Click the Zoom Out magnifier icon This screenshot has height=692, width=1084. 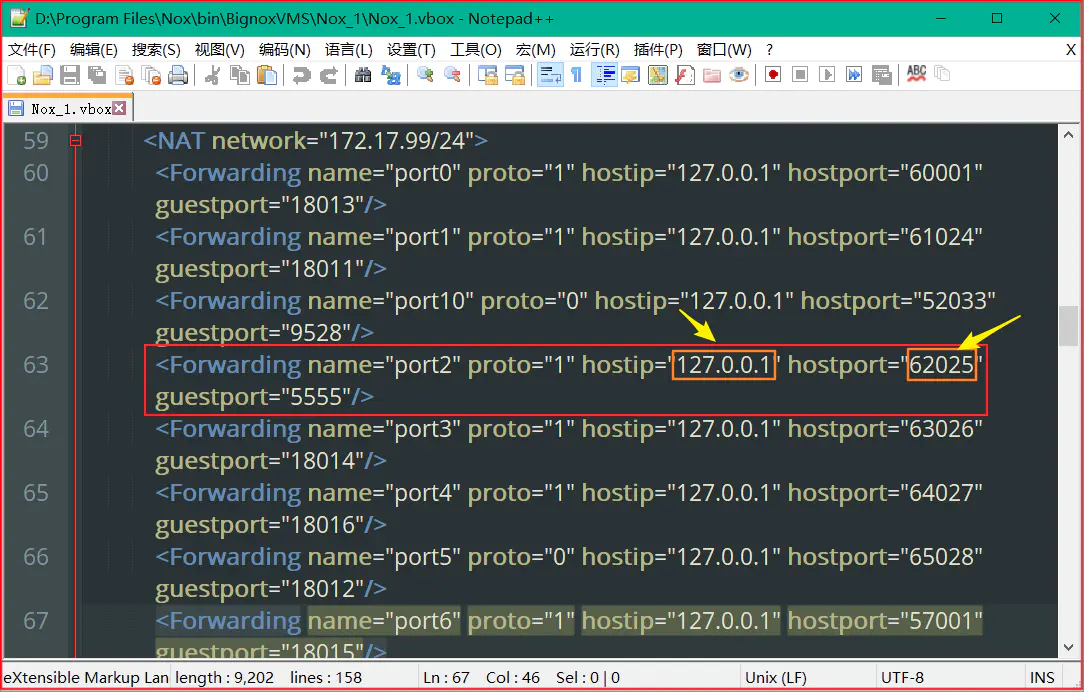pyautogui.click(x=452, y=75)
